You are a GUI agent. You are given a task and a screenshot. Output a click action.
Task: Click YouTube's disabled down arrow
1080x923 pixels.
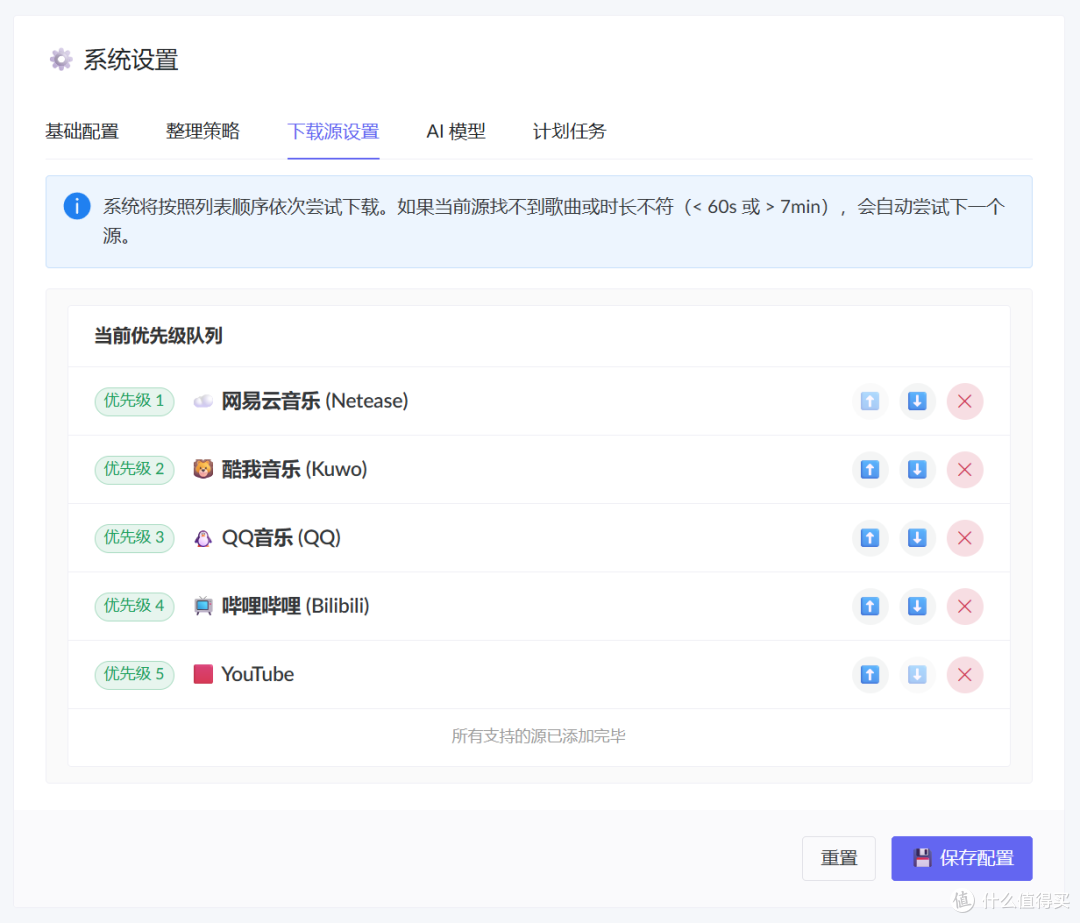[x=917, y=674]
